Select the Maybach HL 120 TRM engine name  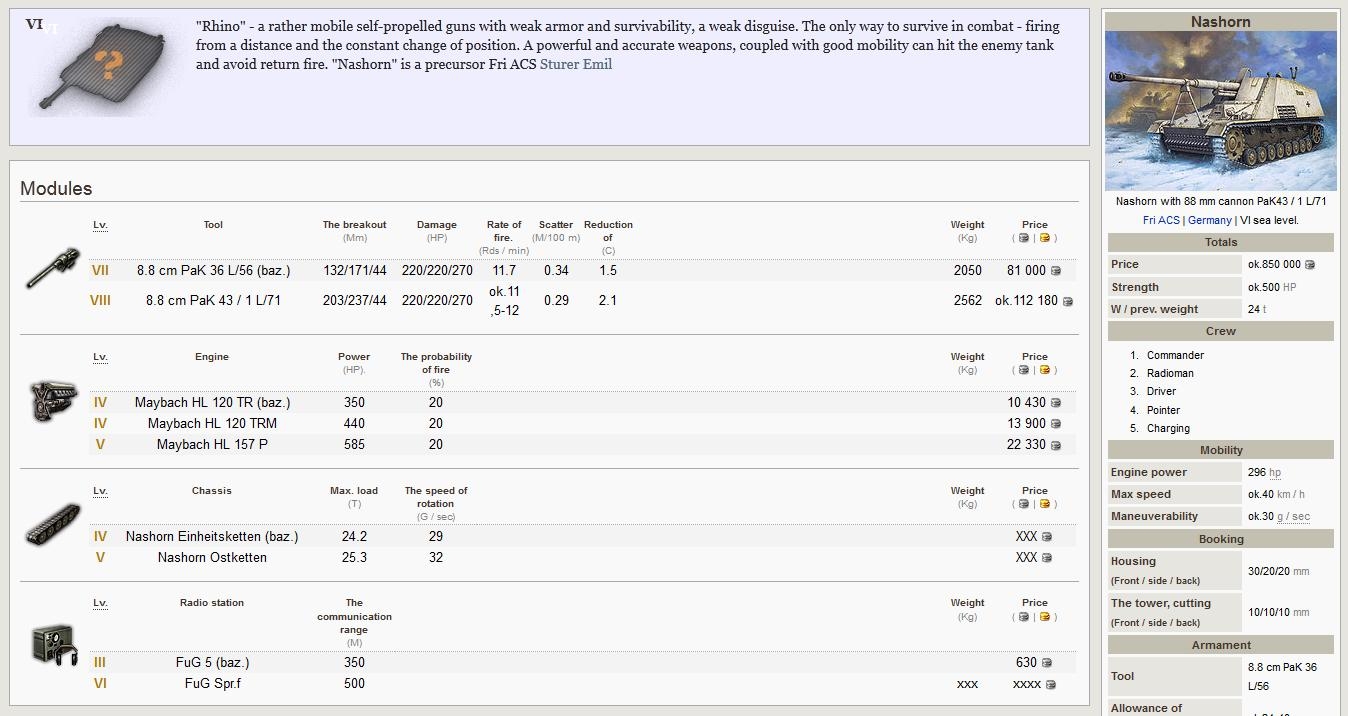point(212,424)
